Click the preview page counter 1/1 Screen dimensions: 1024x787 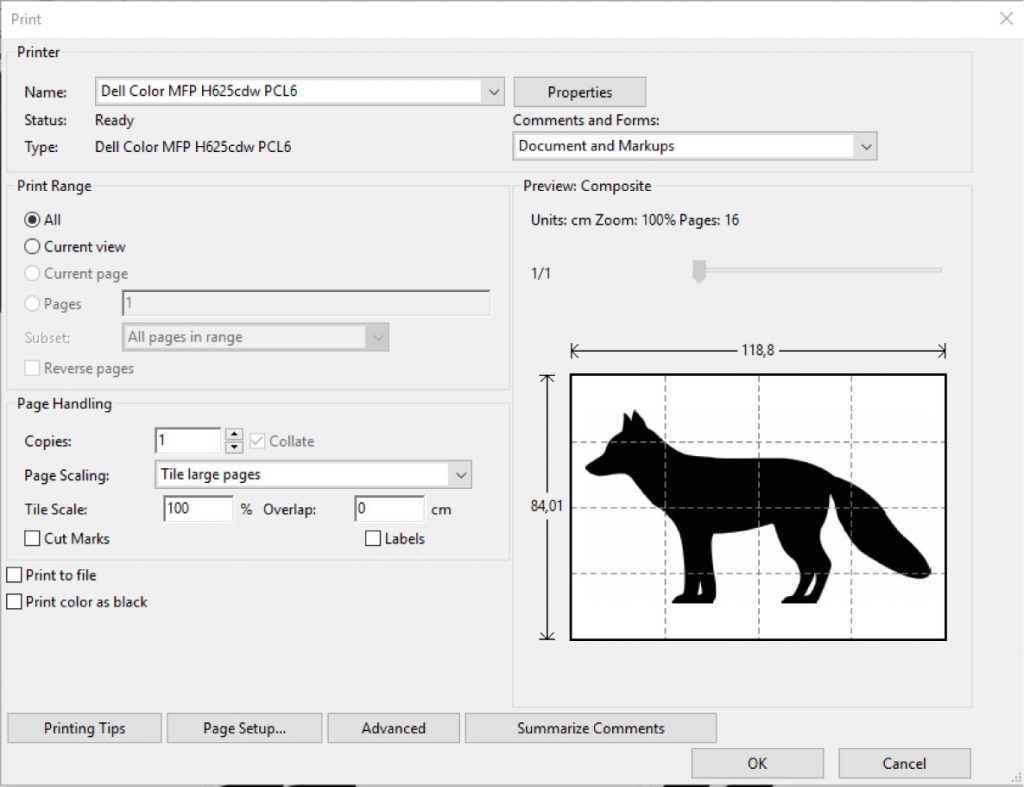tap(541, 274)
